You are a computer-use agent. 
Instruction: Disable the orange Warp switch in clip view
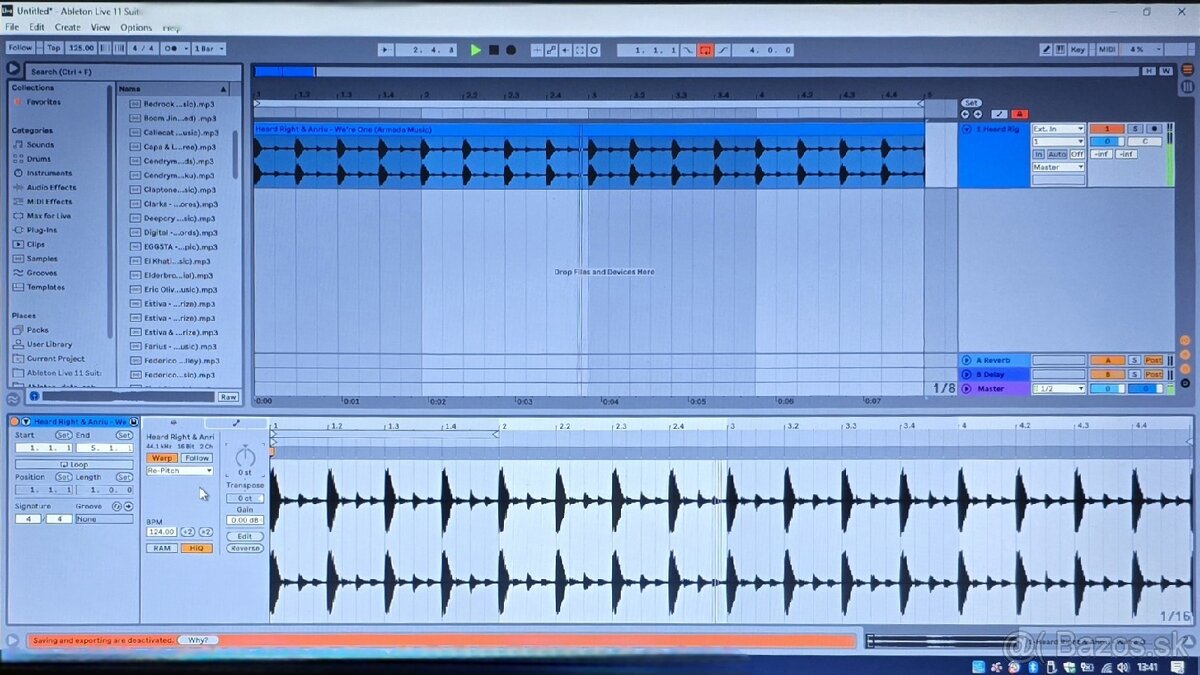[161, 458]
